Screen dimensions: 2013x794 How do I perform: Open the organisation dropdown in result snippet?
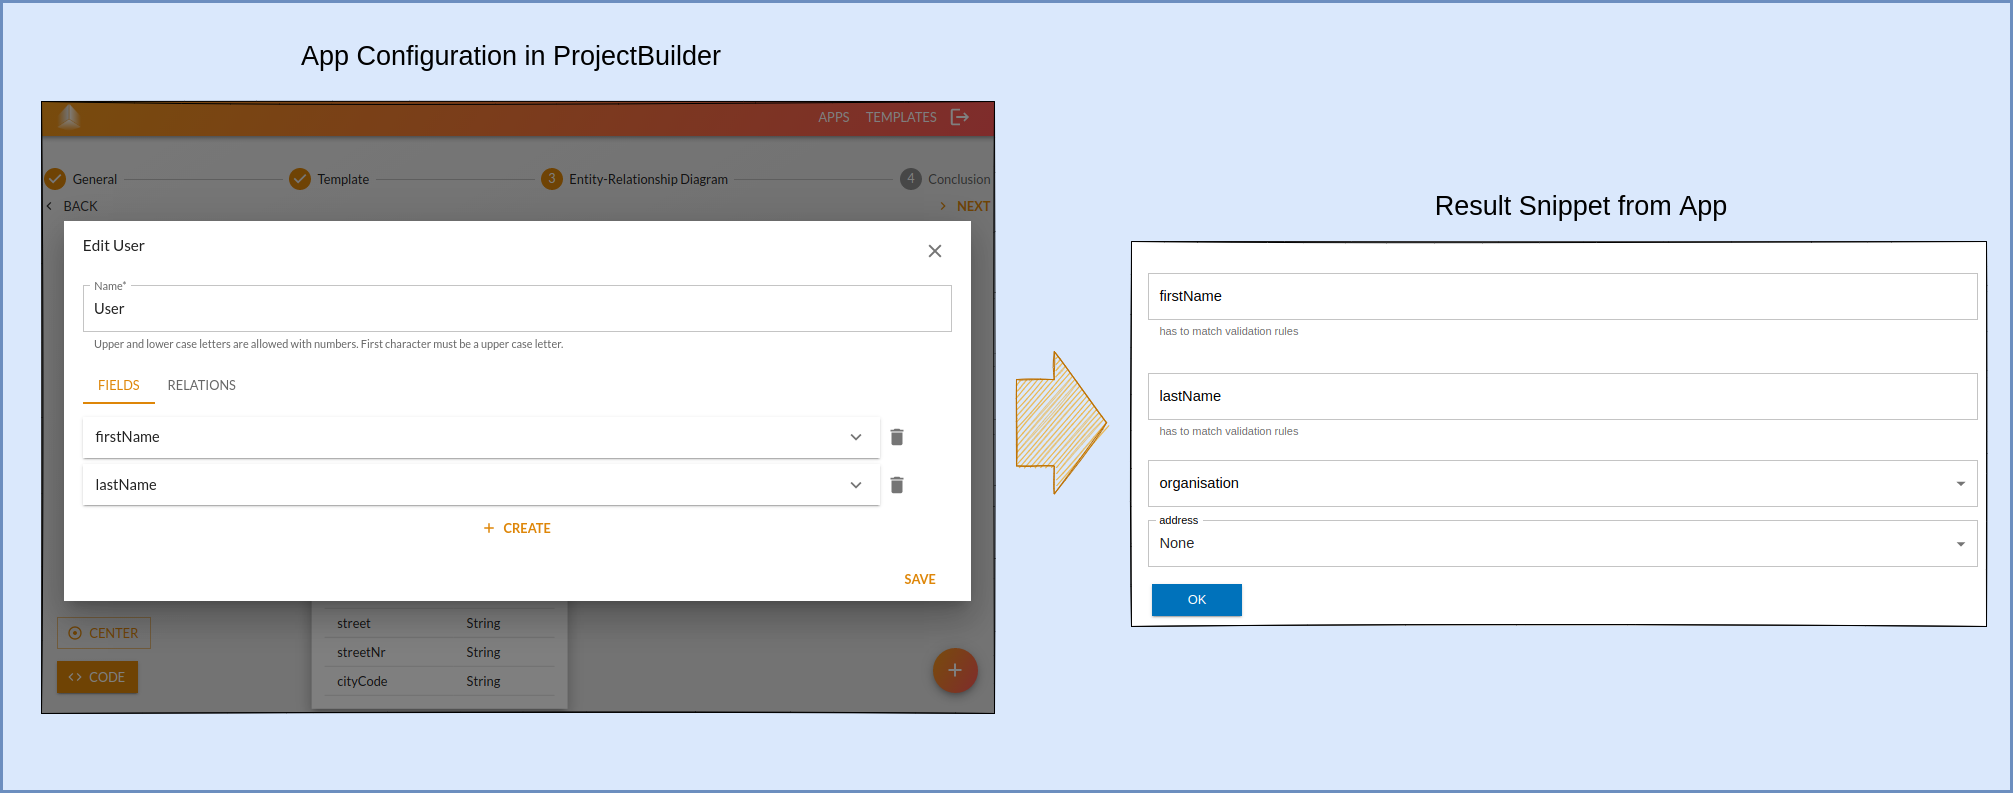coord(1562,484)
